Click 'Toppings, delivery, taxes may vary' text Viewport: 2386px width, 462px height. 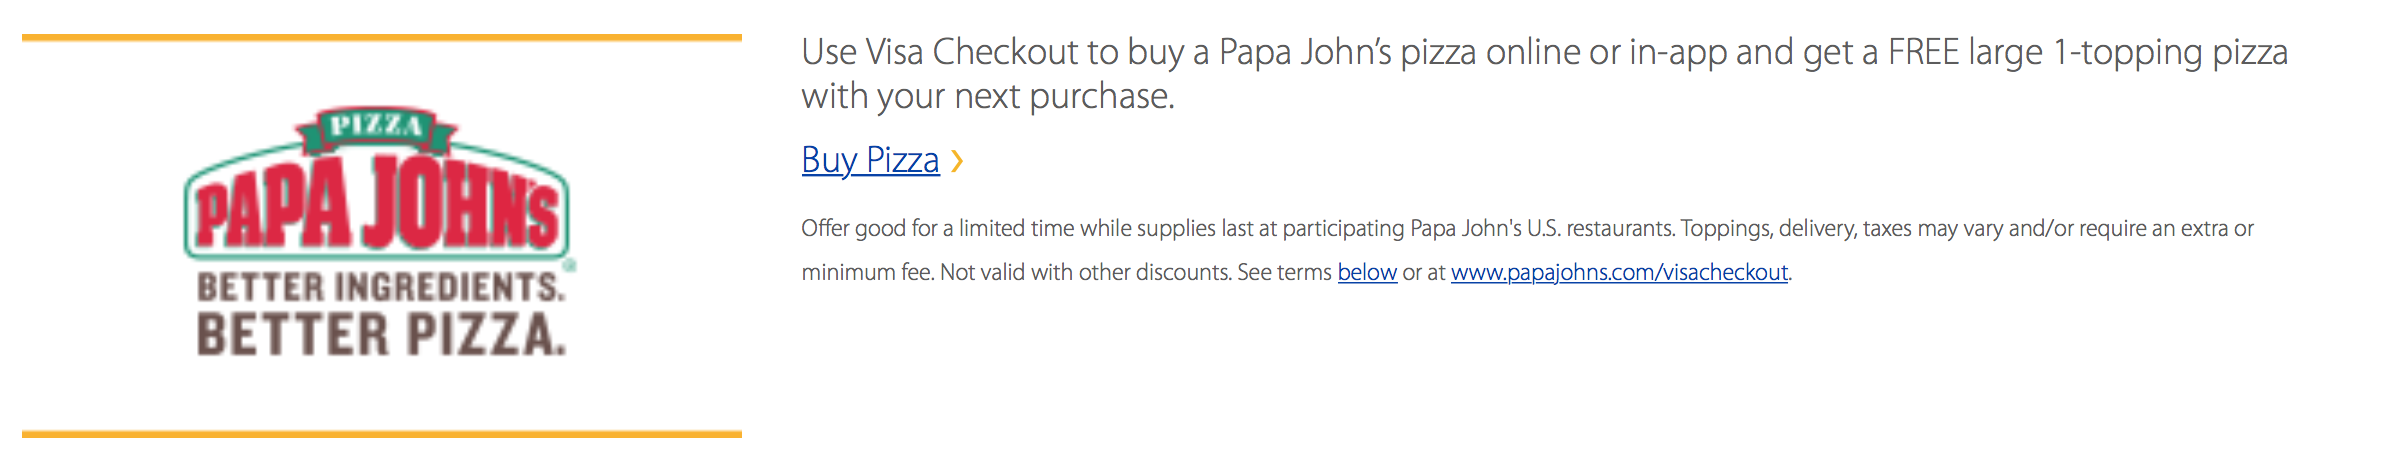click(x=1842, y=228)
